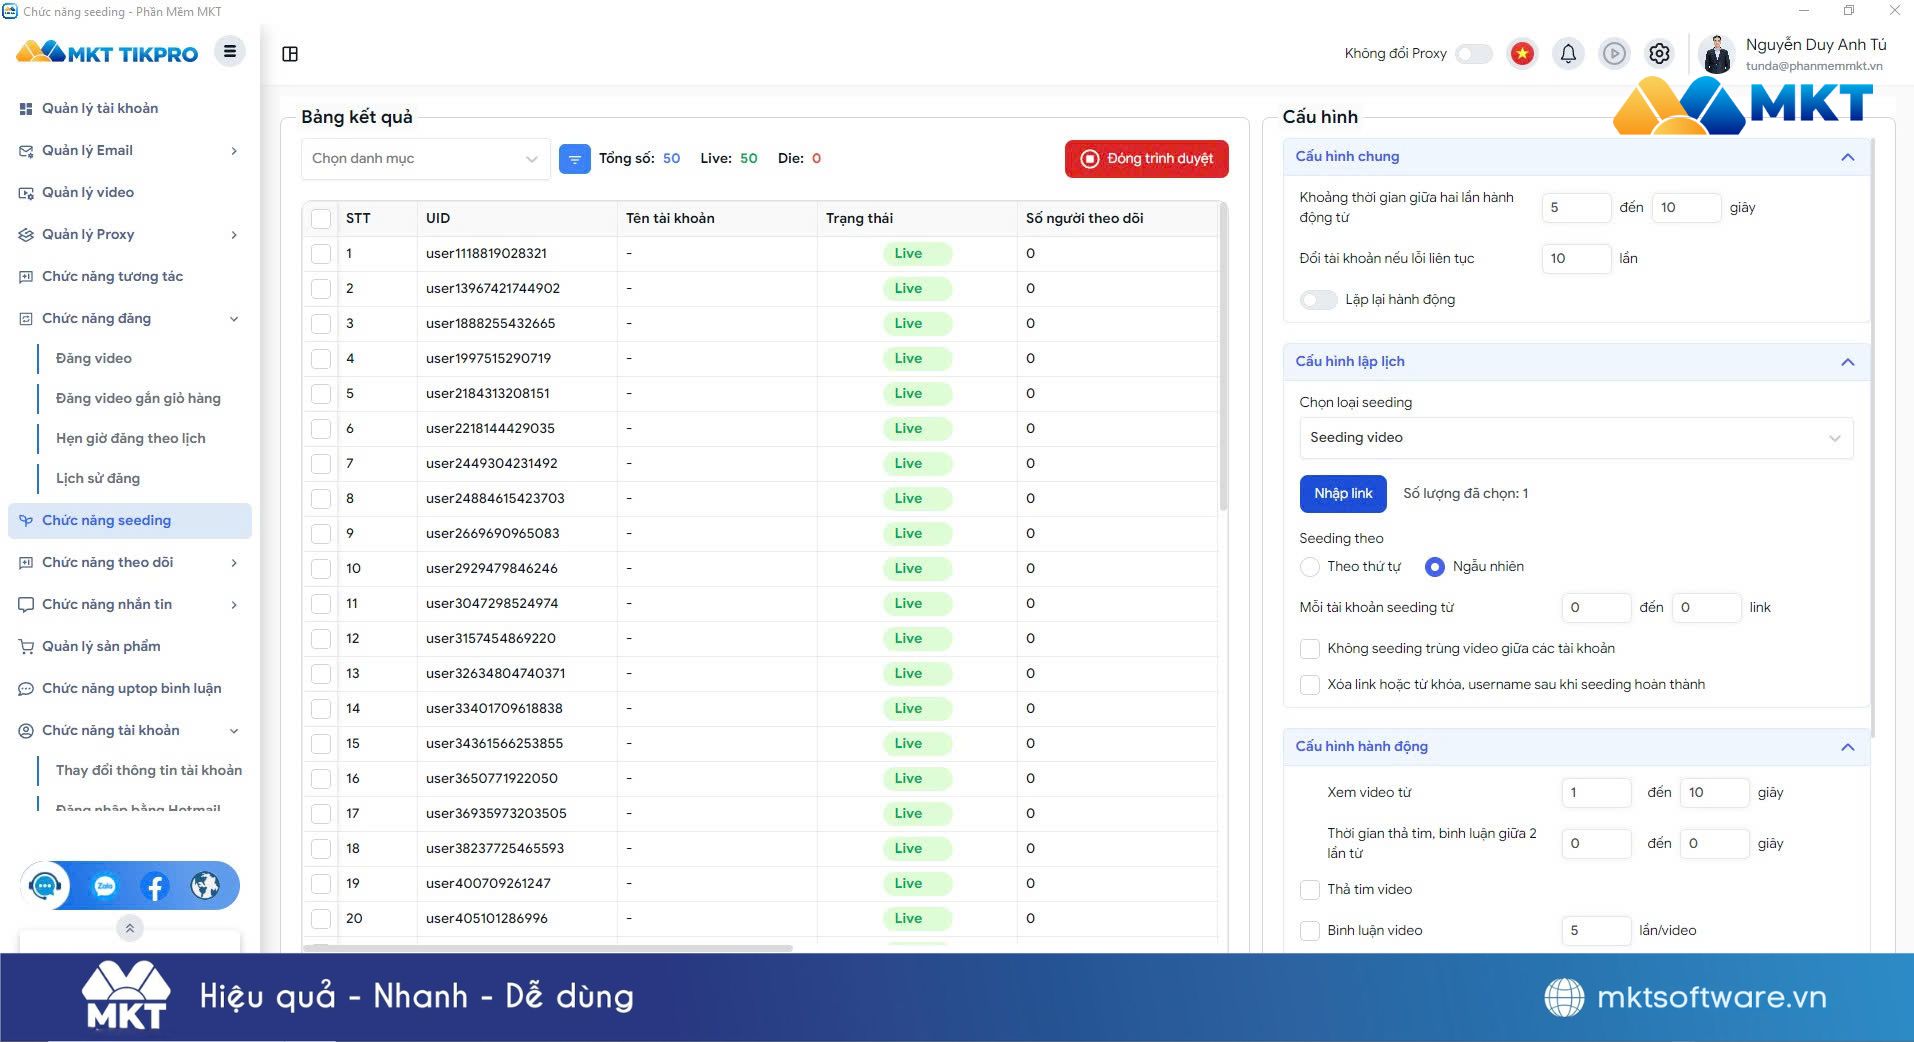Click the hamburger menu icon beside MKT TIKPRO
Screen dimensions: 1914x1042
pyautogui.click(x=230, y=52)
